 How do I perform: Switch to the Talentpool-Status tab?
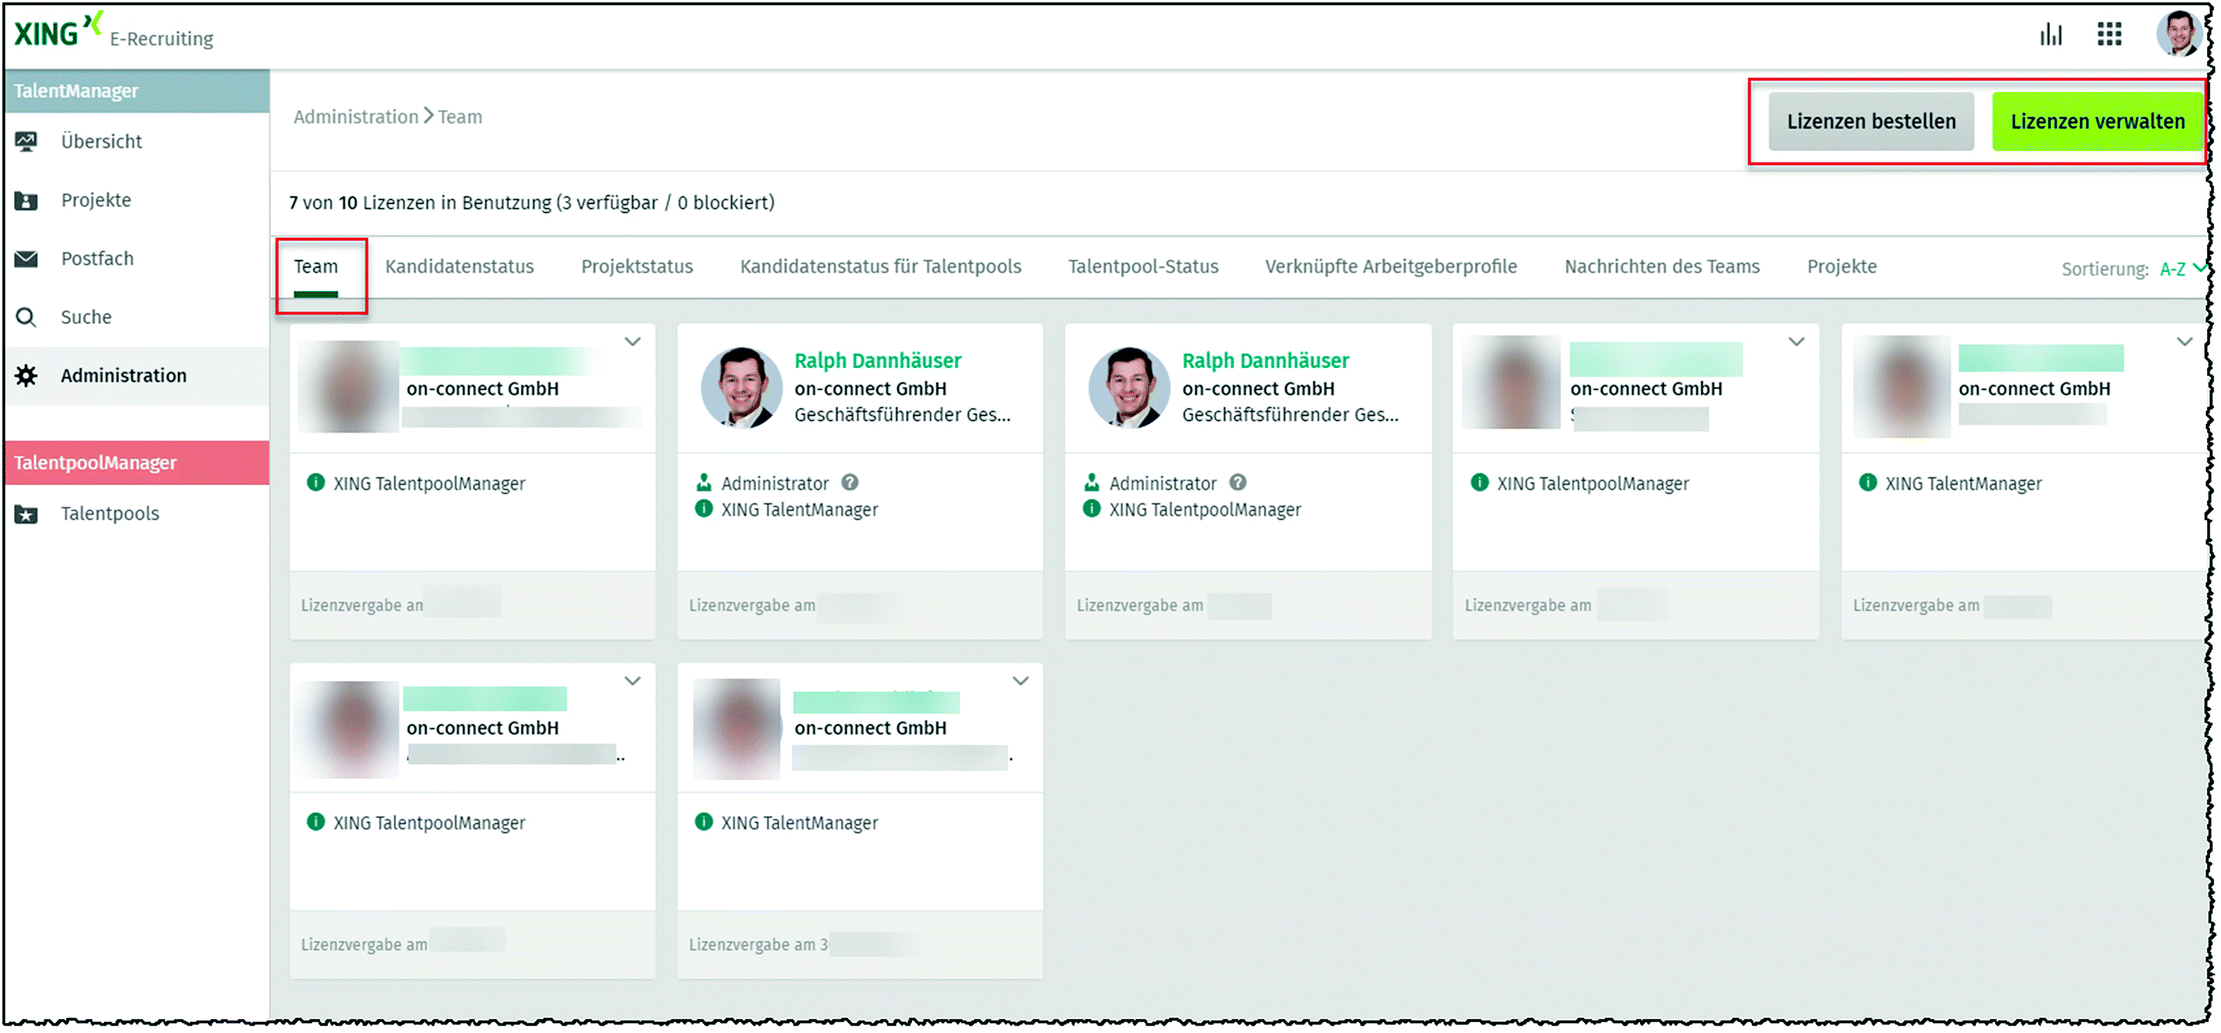pos(1143,267)
